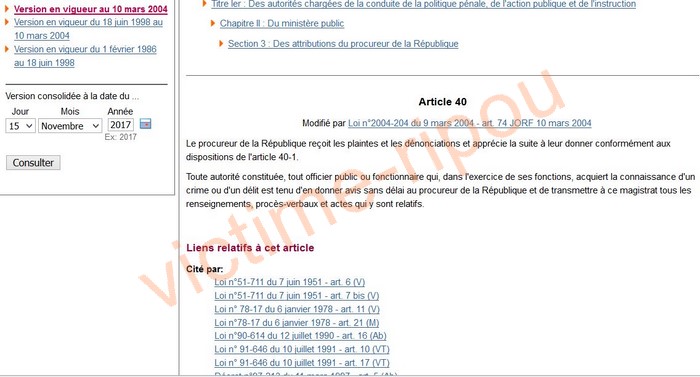
Task: Open Chapitre II : Du ministère public
Action: click(282, 23)
